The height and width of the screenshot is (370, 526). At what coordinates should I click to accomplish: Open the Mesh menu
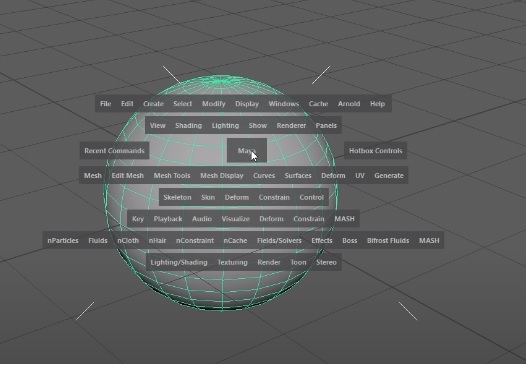click(93, 175)
